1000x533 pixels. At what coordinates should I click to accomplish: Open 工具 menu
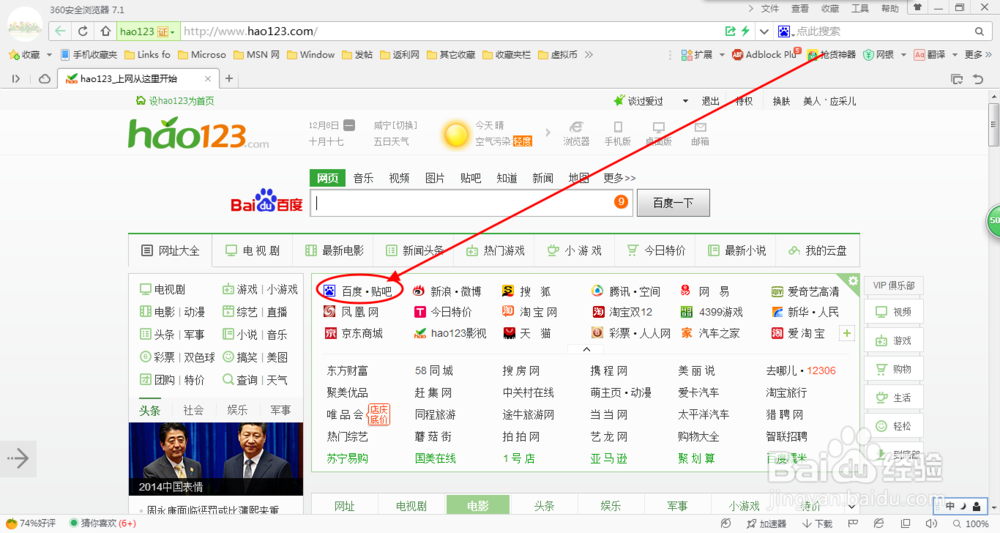[860, 8]
